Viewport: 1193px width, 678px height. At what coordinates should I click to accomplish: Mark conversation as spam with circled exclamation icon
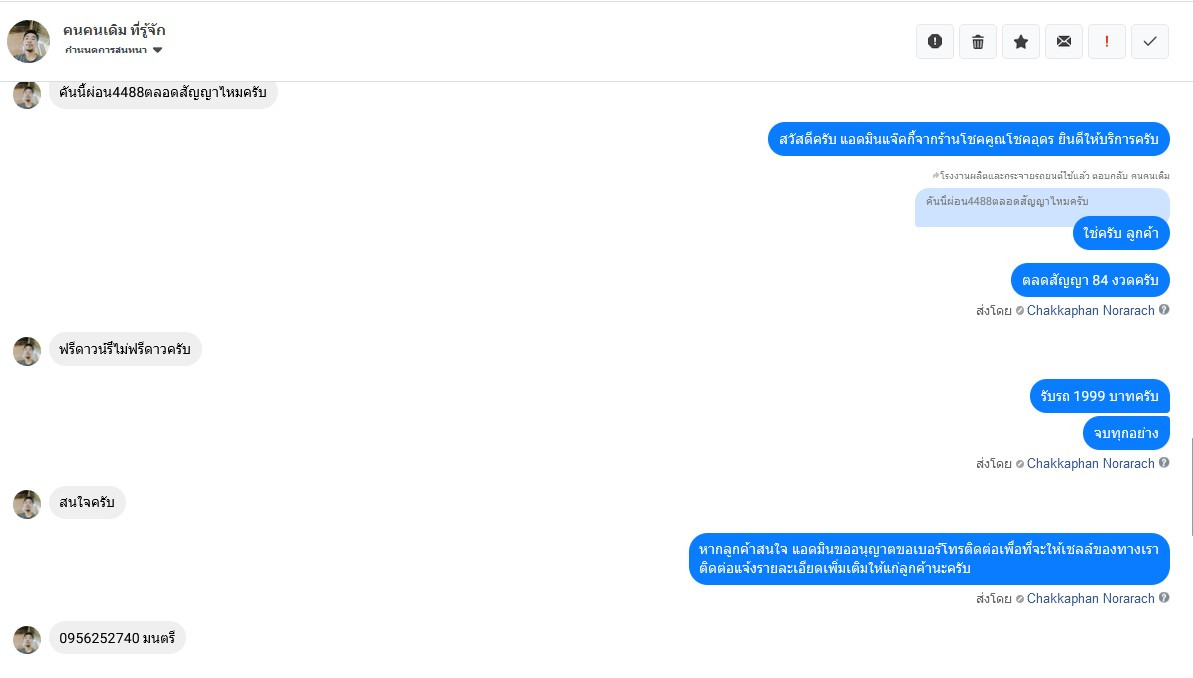coord(935,41)
